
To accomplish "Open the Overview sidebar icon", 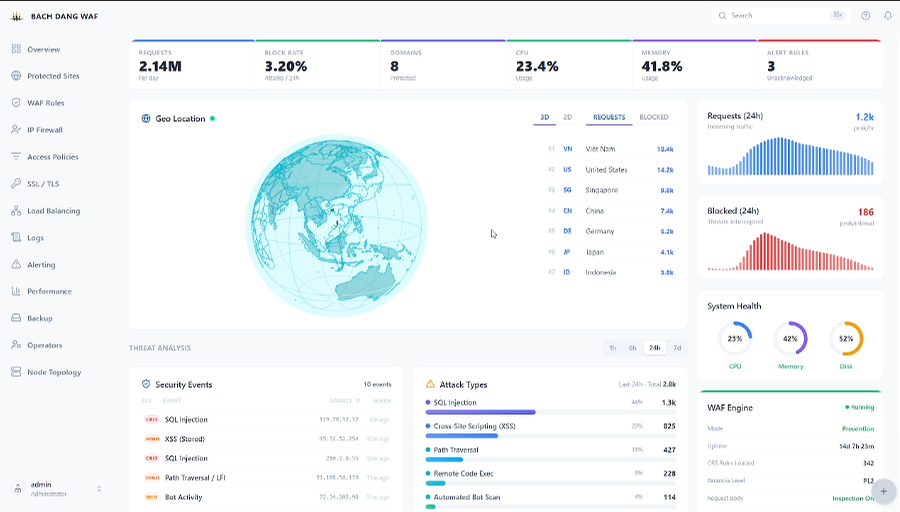I will click(x=16, y=49).
